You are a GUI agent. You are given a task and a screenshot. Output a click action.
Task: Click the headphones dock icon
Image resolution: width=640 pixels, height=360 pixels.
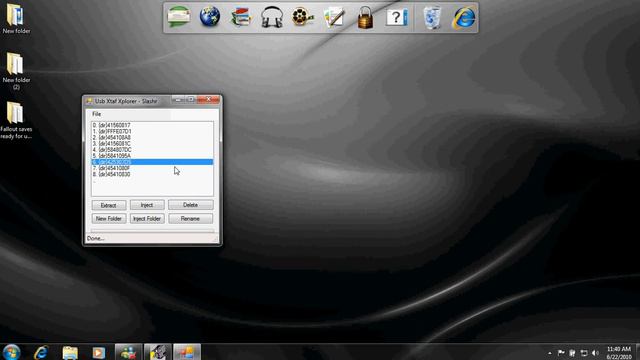tap(272, 18)
